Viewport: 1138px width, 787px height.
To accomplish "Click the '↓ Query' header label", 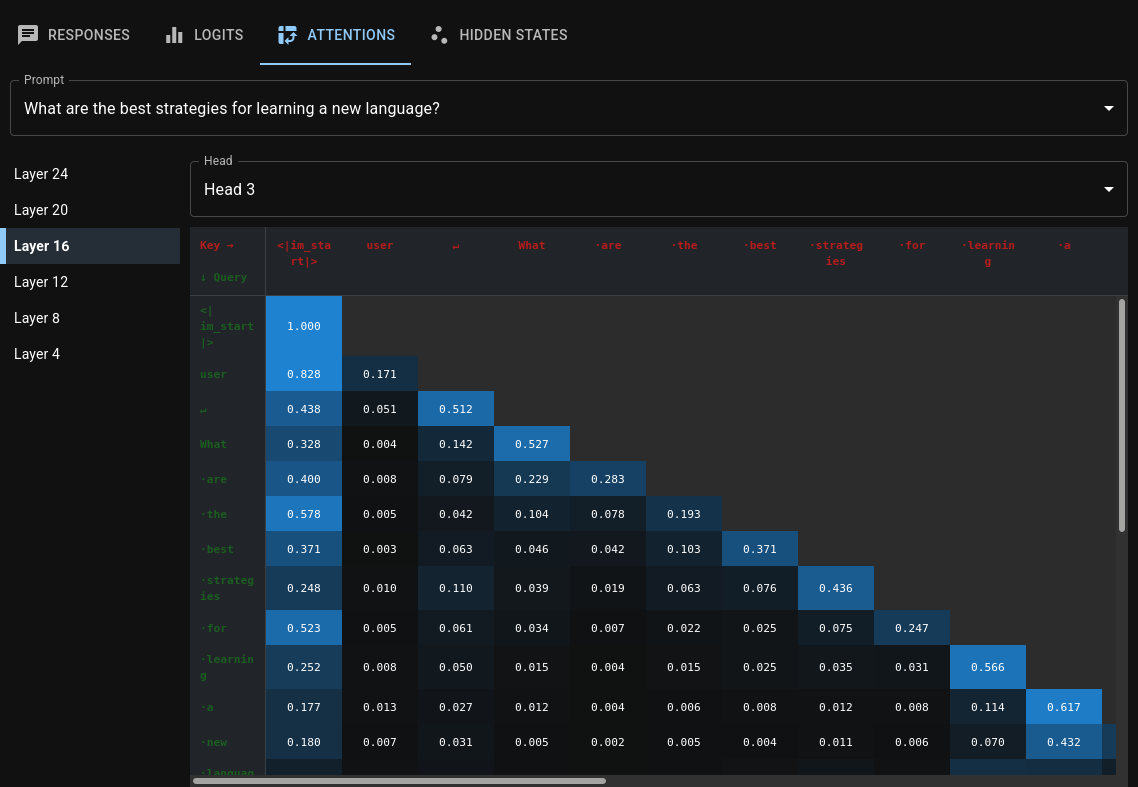I will 224,277.
